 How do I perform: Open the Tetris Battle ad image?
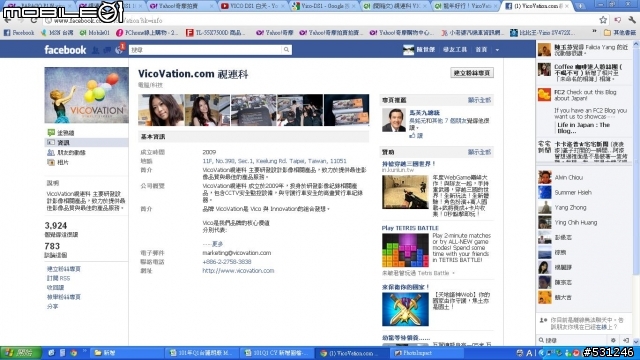point(405,250)
